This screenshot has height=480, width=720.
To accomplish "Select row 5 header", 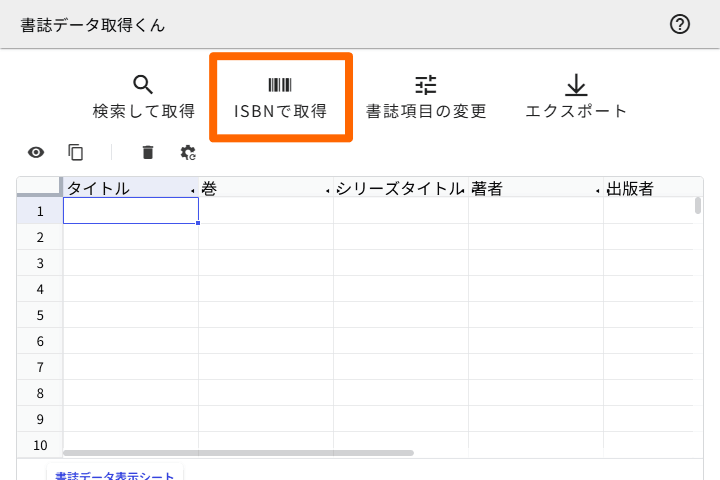I will point(40,315).
